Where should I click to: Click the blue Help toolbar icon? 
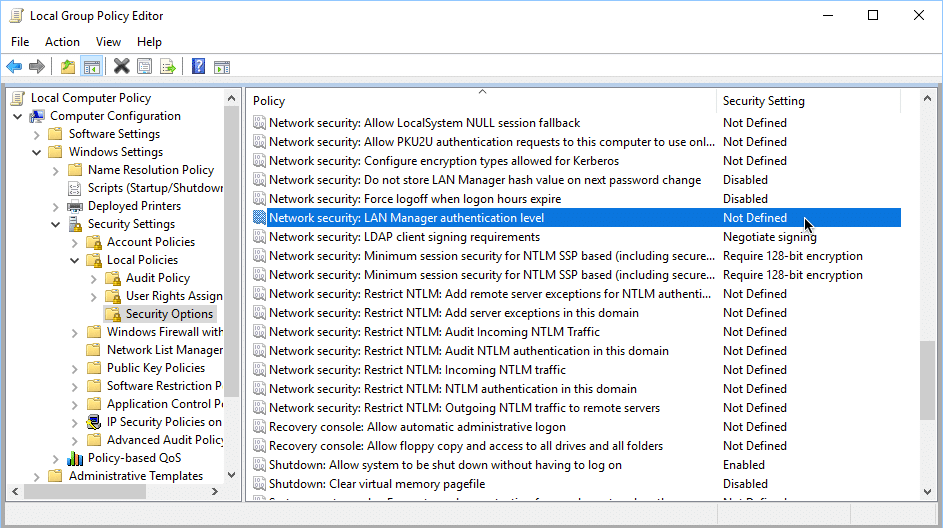click(x=198, y=67)
